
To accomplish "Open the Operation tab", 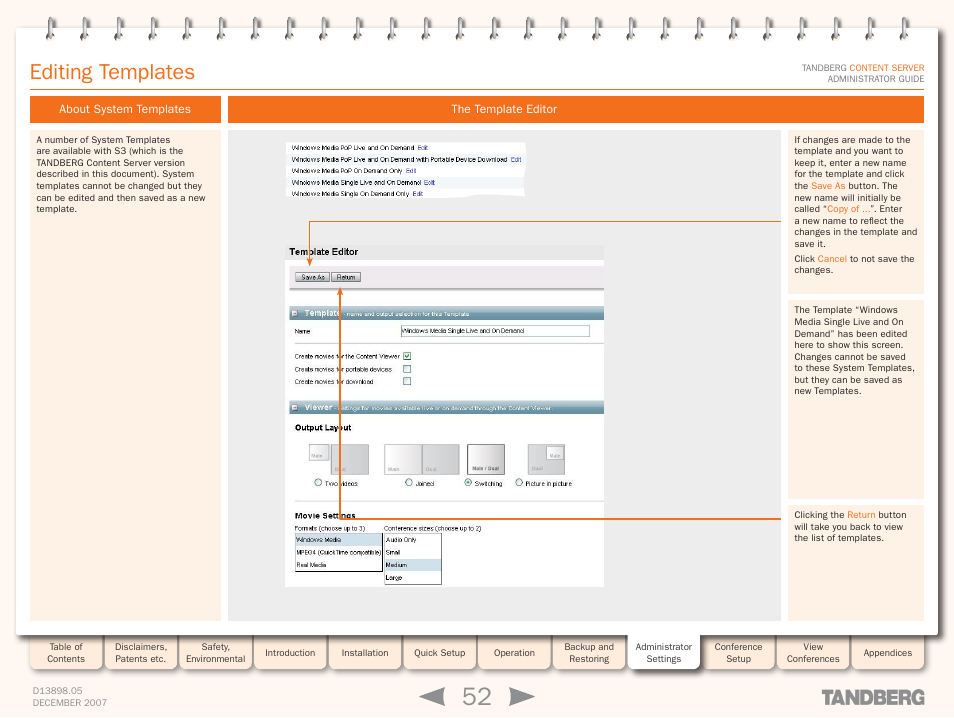I will tap(514, 653).
